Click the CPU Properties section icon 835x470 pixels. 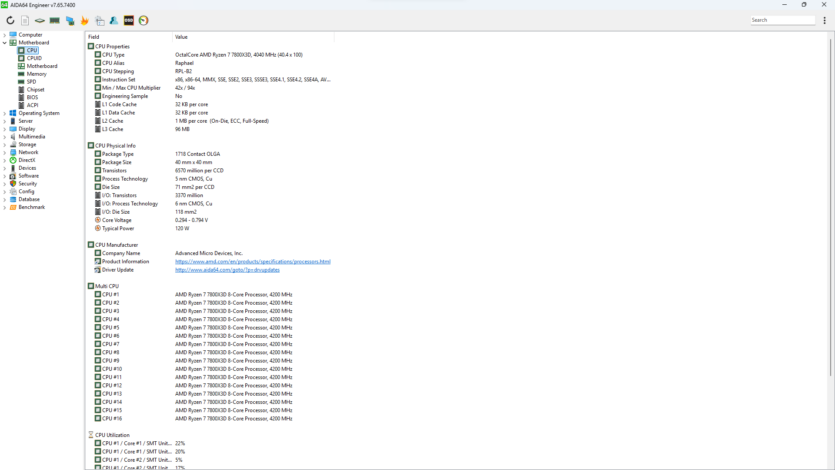pyautogui.click(x=91, y=46)
